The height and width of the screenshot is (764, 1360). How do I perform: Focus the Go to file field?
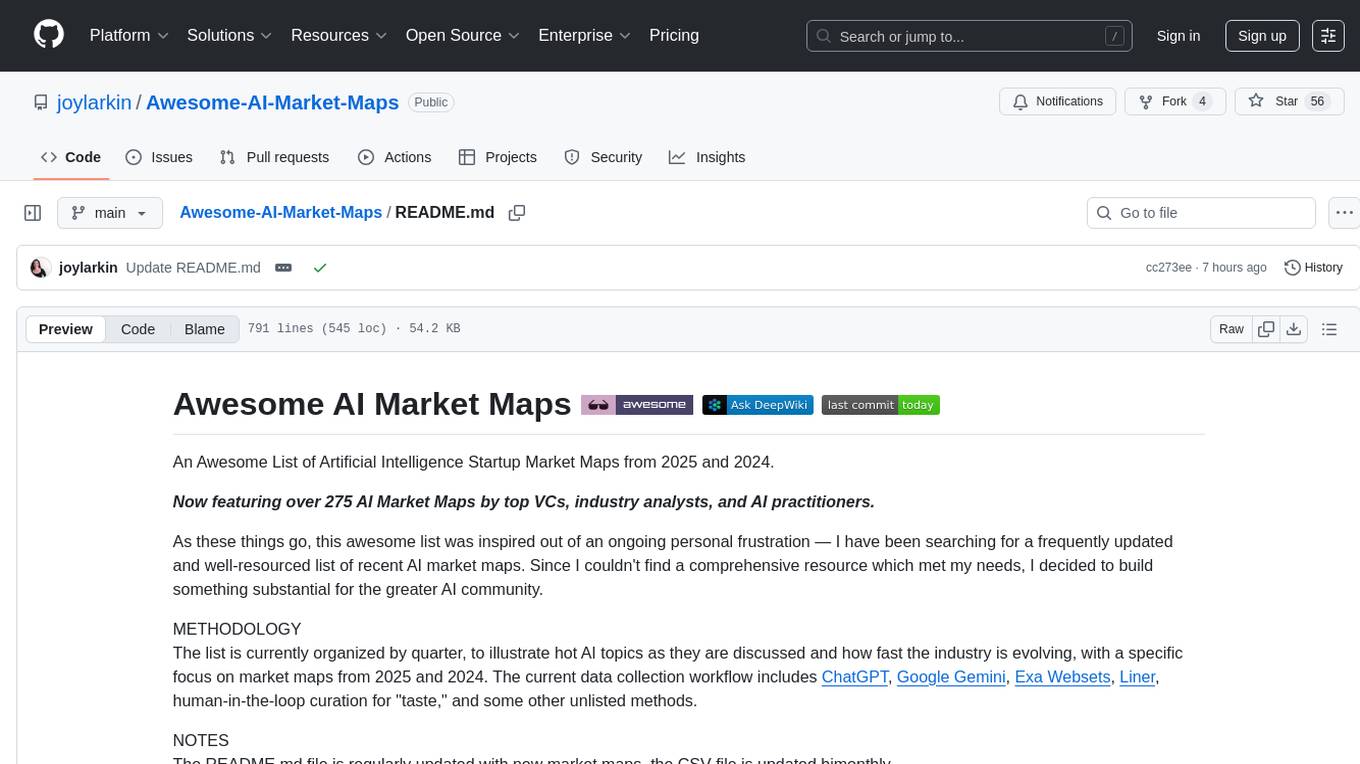[1201, 213]
